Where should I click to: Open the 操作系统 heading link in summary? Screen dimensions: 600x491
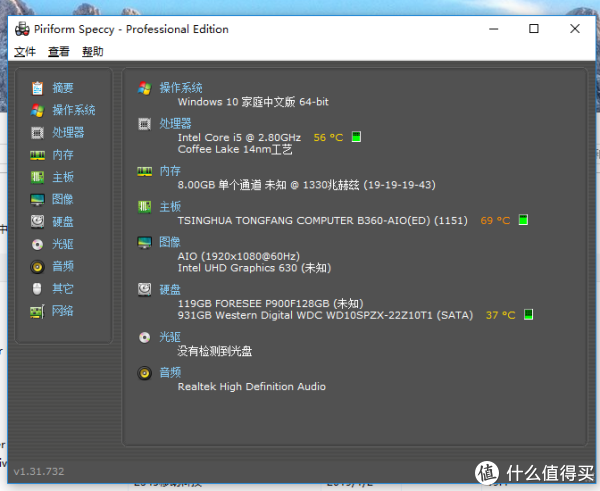(x=181, y=88)
